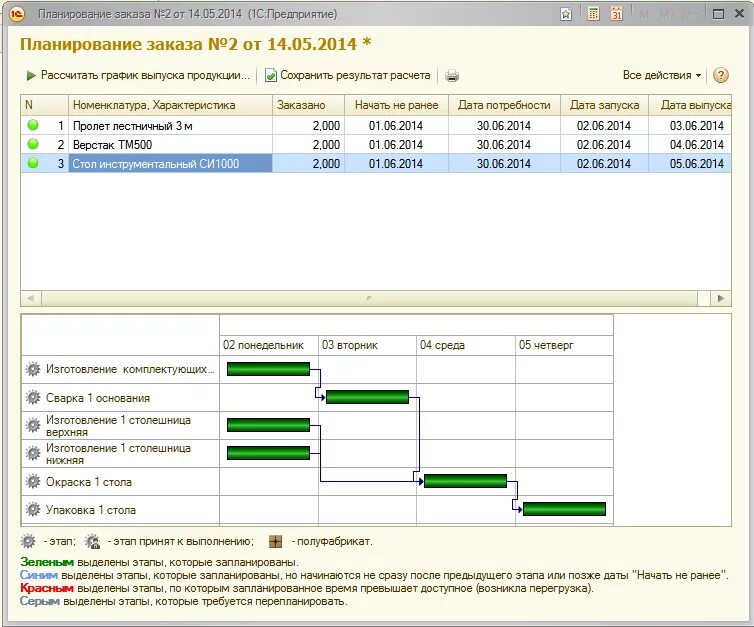
Task: Run Рассчитать график выпуска продукции
Action: click(138, 75)
